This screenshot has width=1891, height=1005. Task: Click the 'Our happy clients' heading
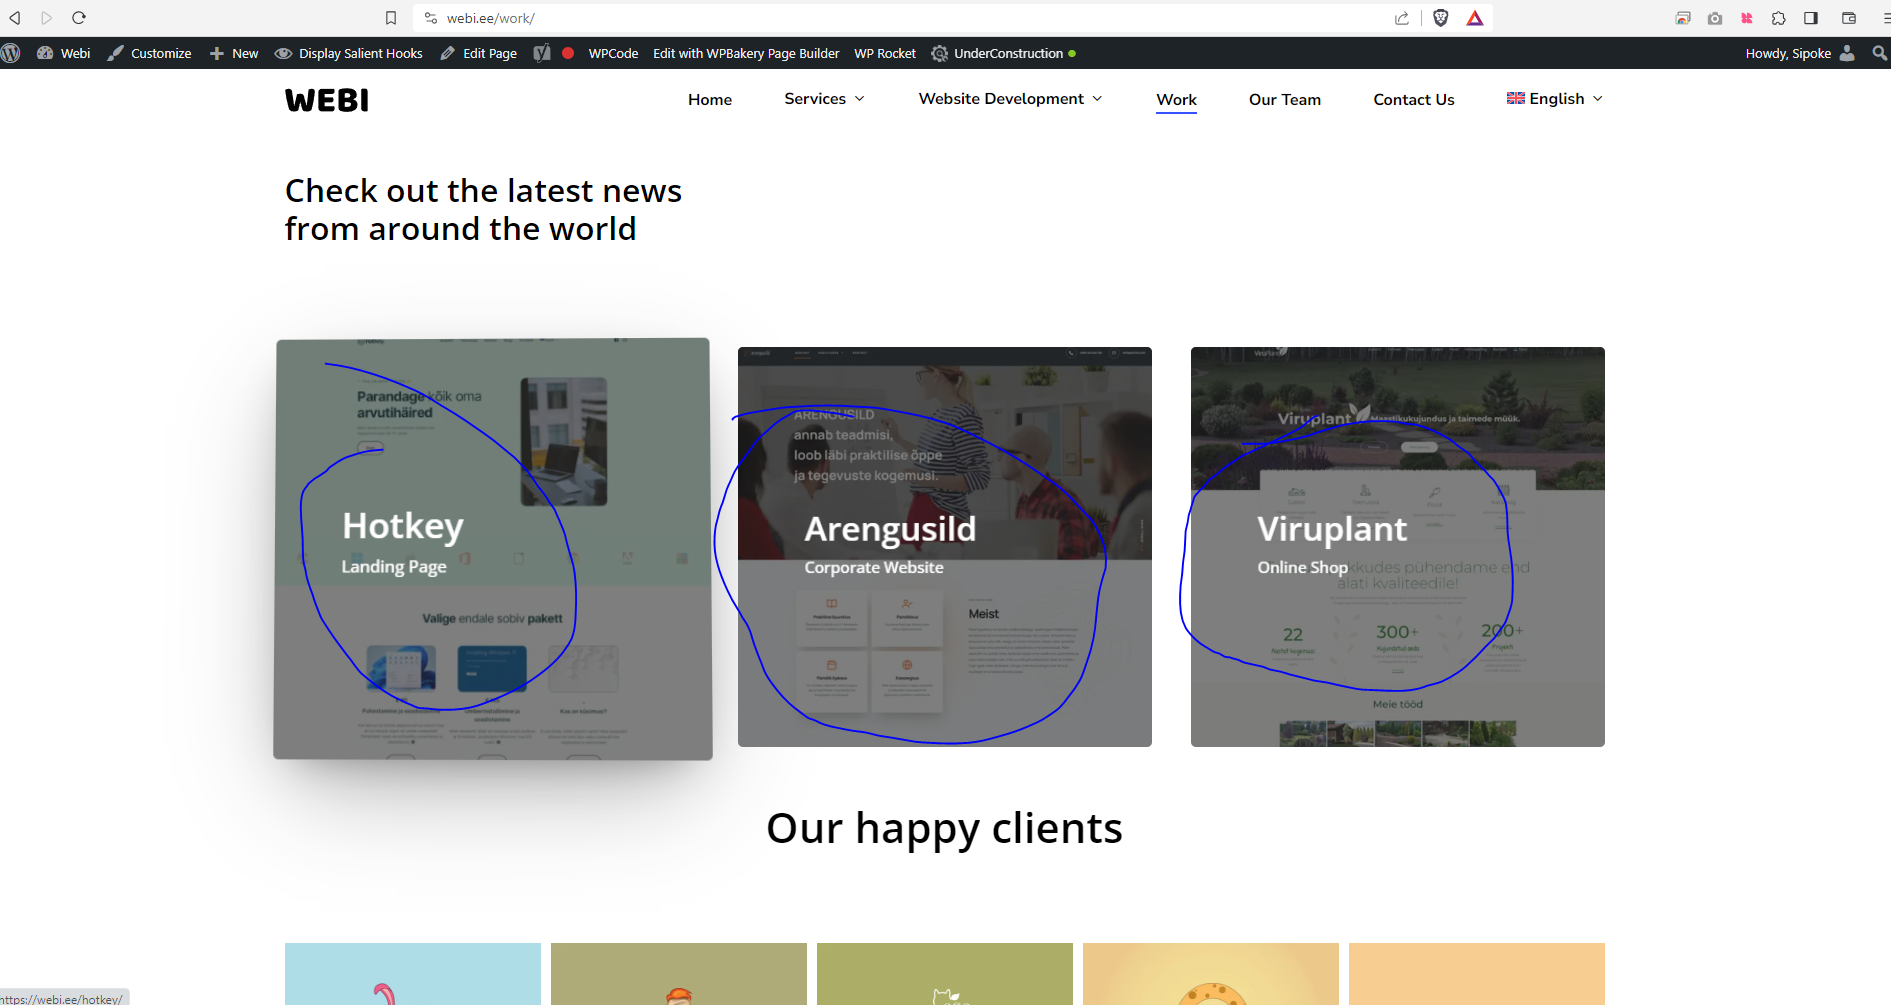pyautogui.click(x=944, y=829)
